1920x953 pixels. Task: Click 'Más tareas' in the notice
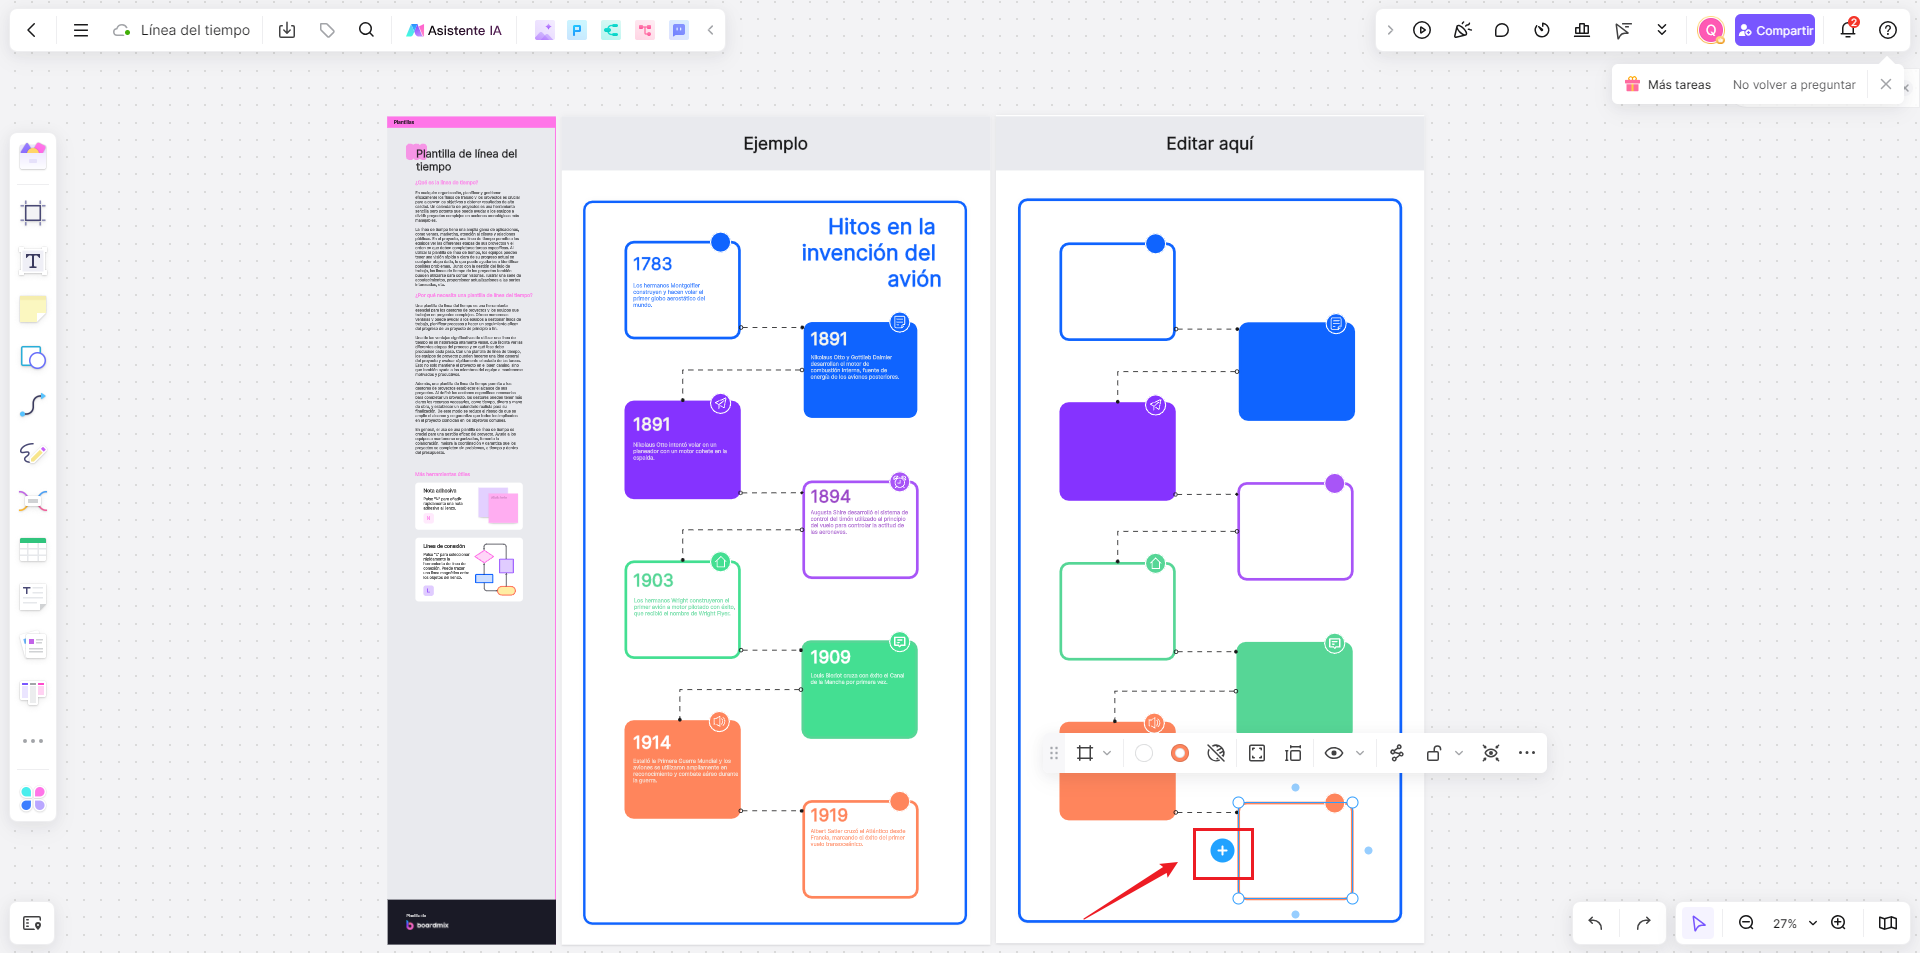tap(1679, 85)
